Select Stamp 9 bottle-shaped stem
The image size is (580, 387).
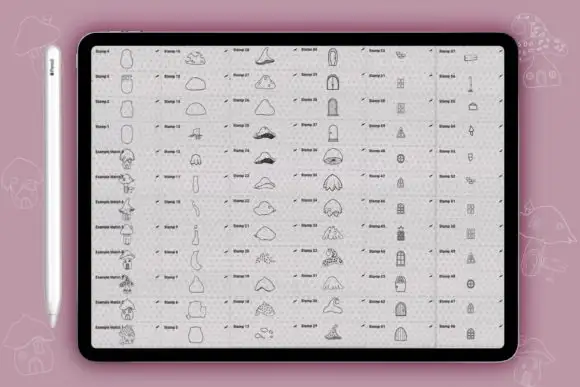[195, 235]
